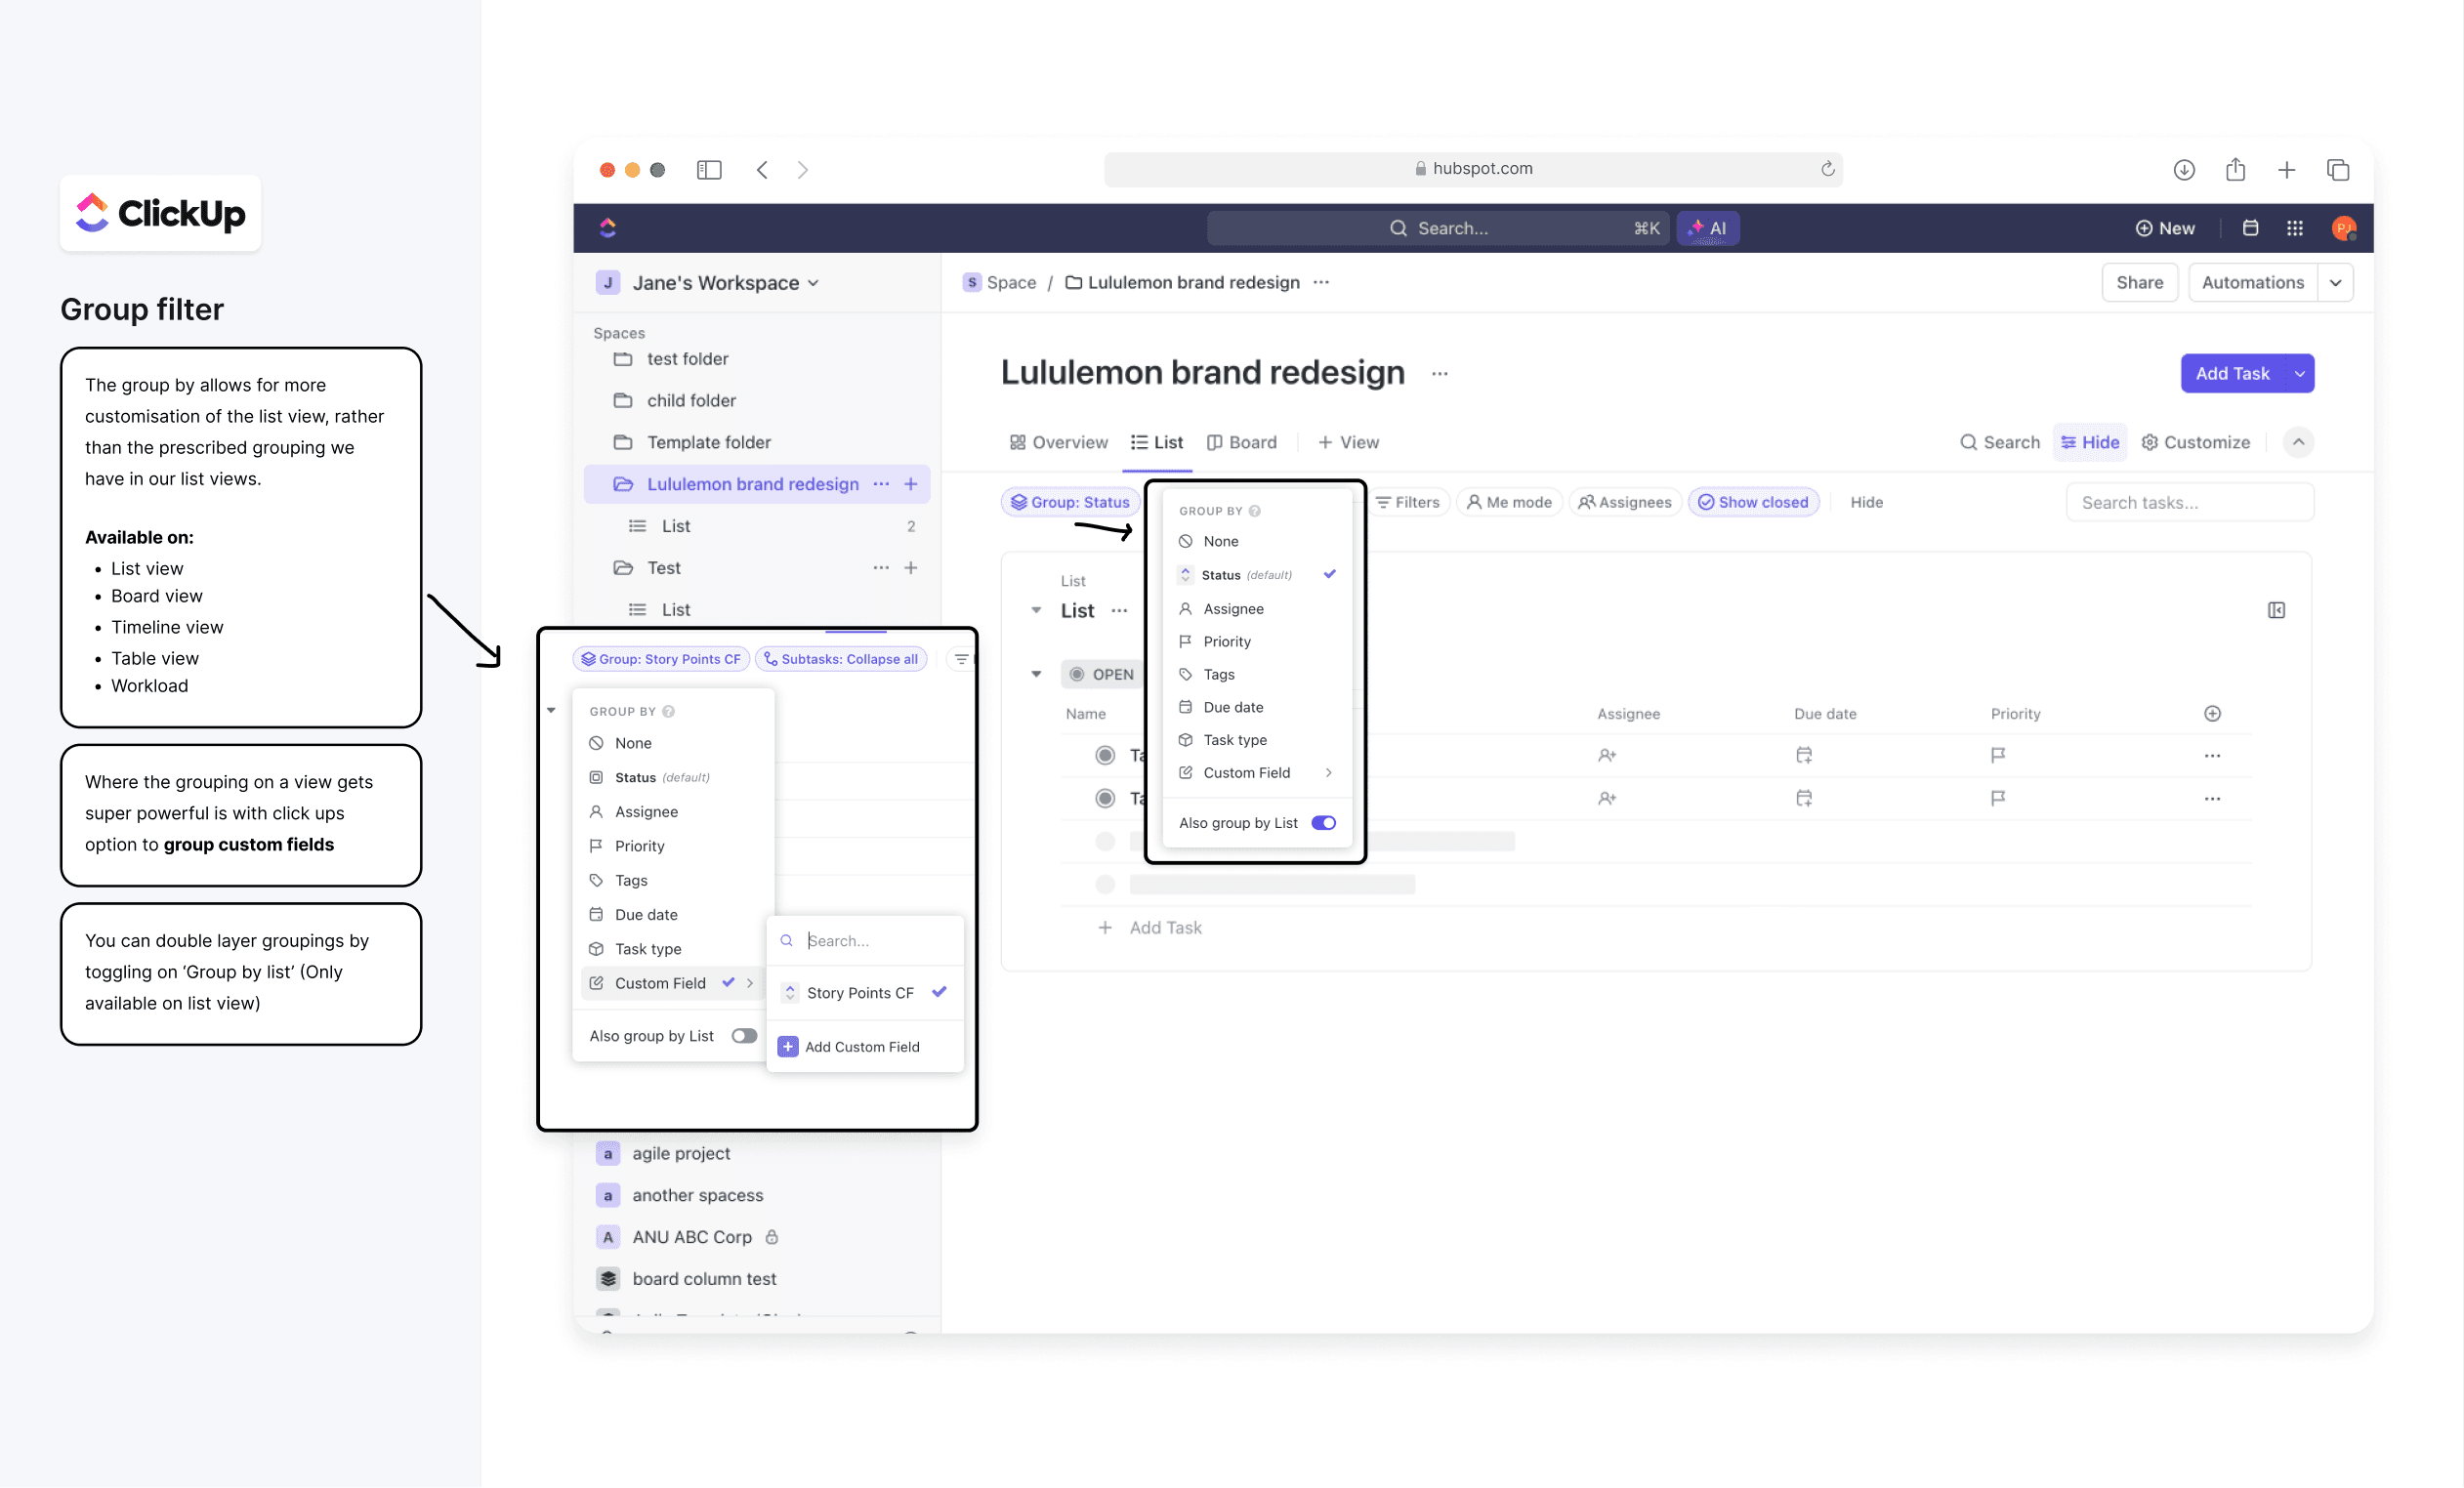Add a new view with + View
This screenshot has height=1488, width=2464.
click(1347, 442)
